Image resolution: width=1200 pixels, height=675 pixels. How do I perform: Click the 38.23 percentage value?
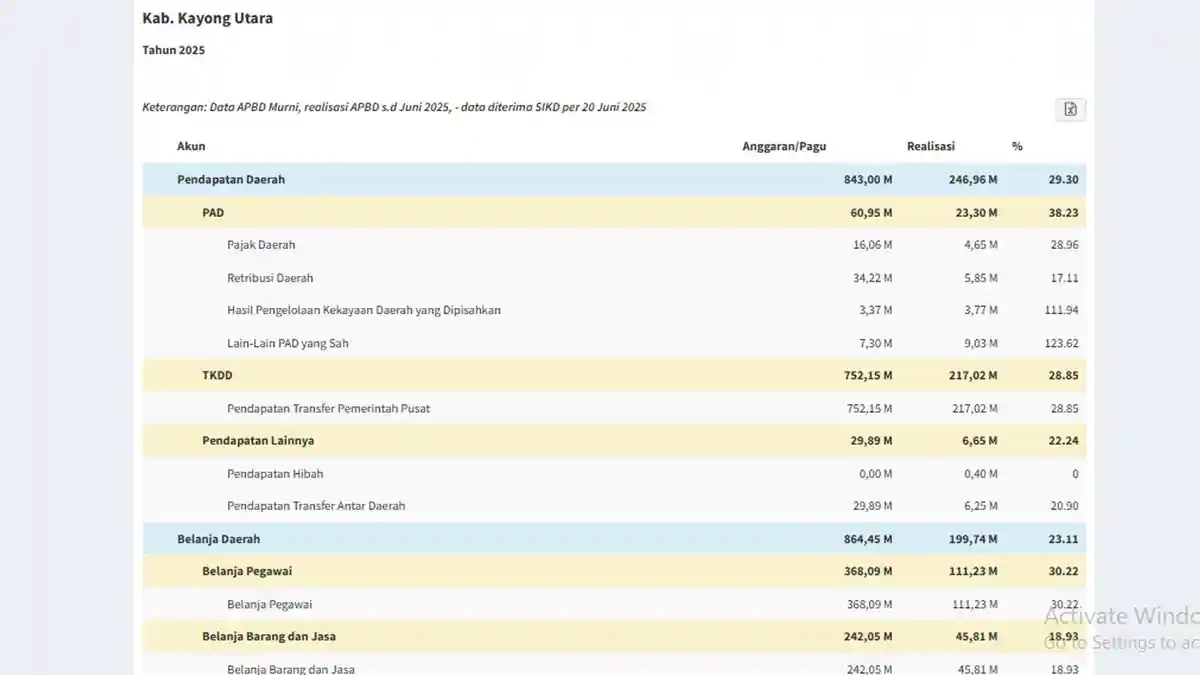1063,213
